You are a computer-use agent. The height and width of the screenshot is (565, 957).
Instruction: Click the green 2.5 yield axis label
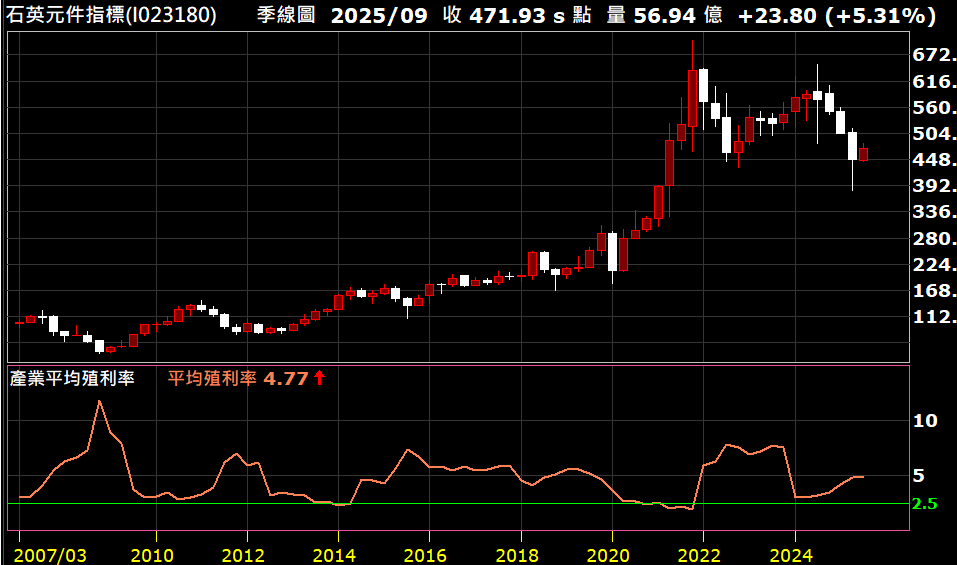[x=924, y=504]
